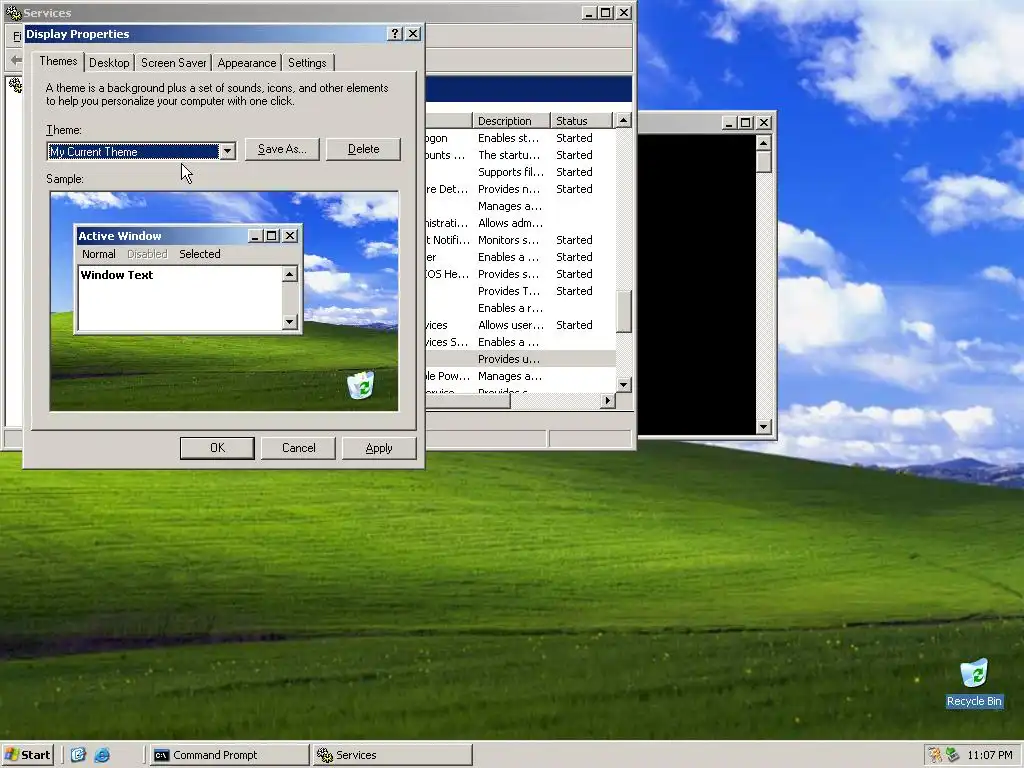This screenshot has height=768, width=1024.
Task: Minimize the Services window
Action: tap(589, 12)
